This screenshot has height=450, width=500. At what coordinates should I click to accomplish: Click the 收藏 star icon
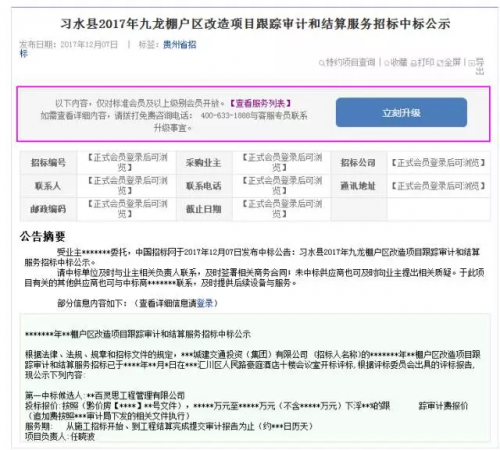pyautogui.click(x=387, y=63)
